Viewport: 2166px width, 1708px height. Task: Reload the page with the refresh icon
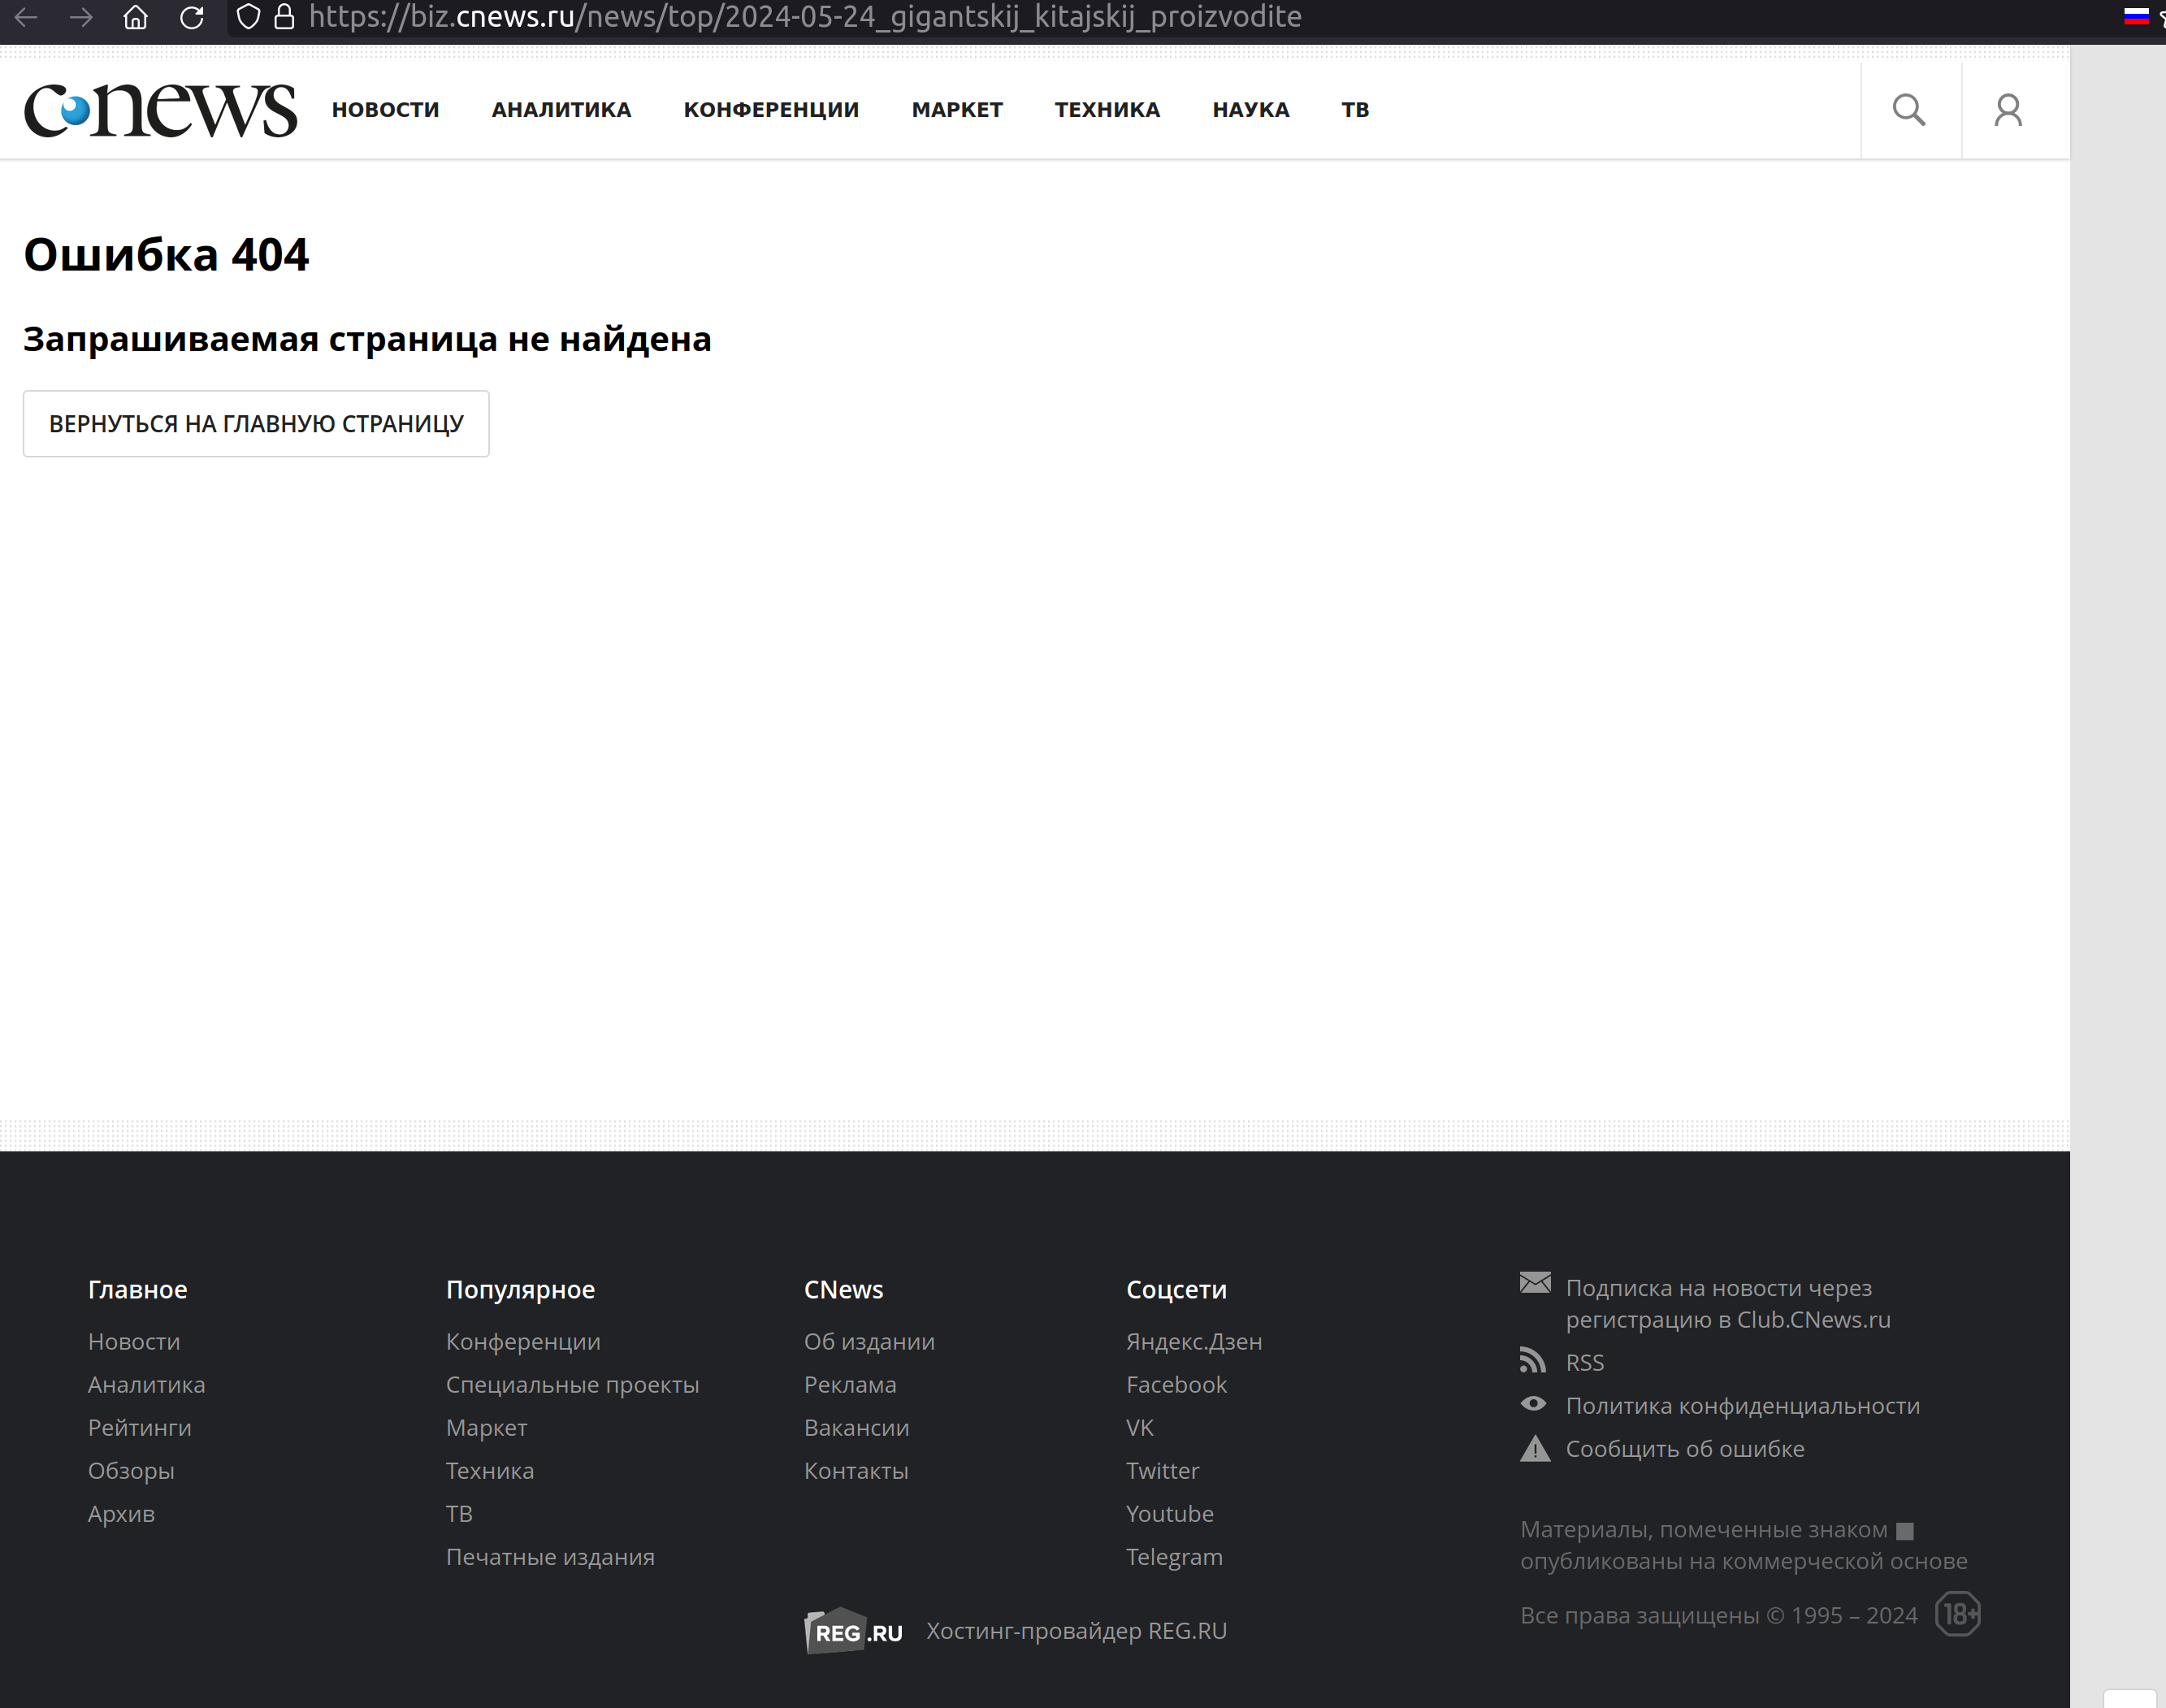[192, 17]
